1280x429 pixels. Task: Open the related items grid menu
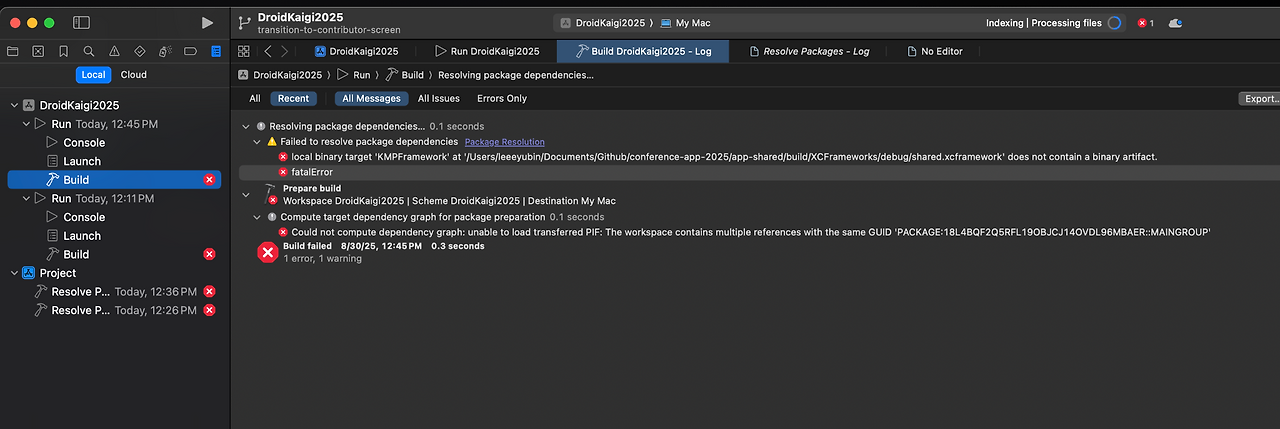pos(244,51)
